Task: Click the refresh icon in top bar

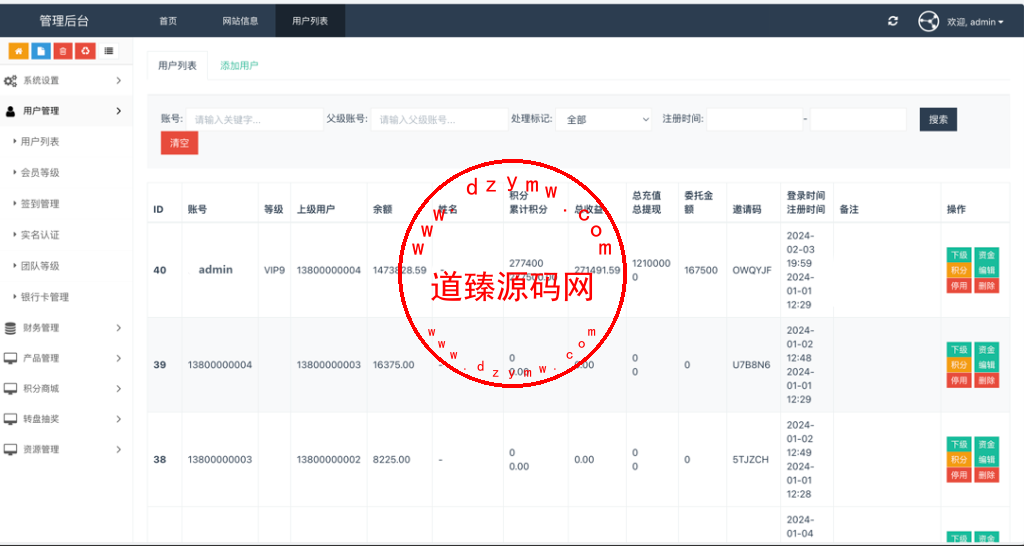Action: (893, 21)
